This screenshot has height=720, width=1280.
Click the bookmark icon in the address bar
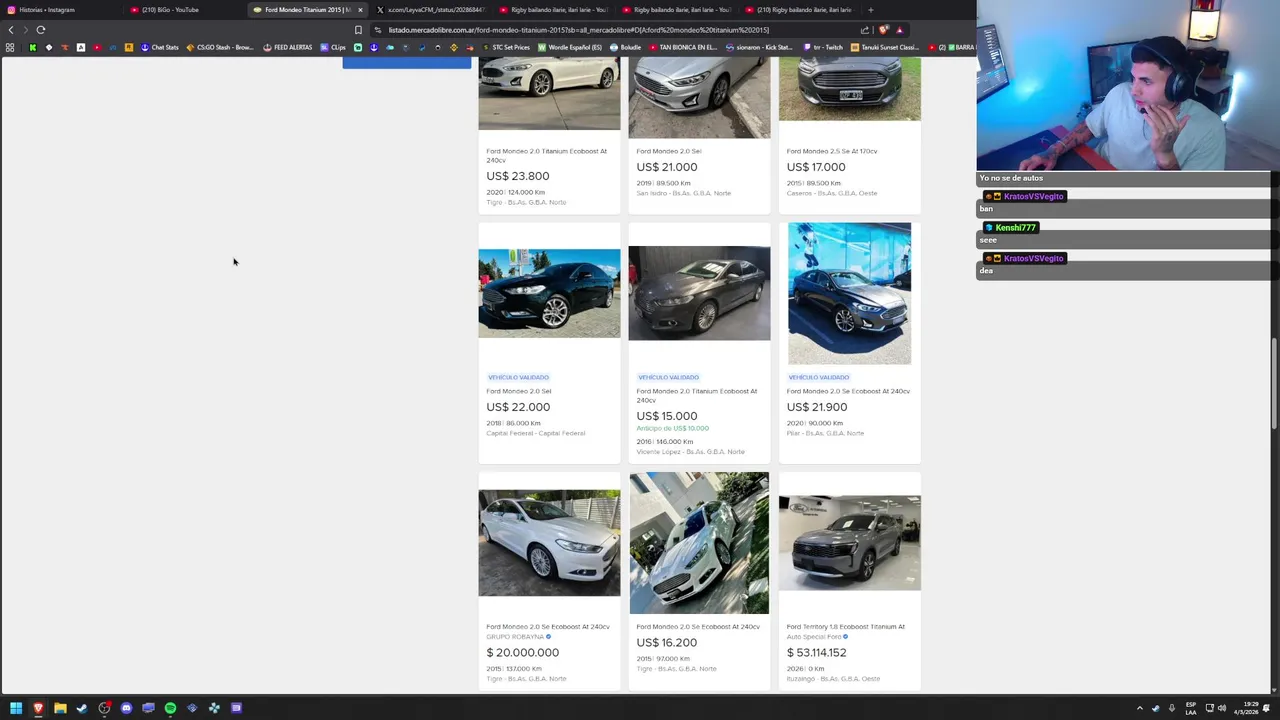358,30
